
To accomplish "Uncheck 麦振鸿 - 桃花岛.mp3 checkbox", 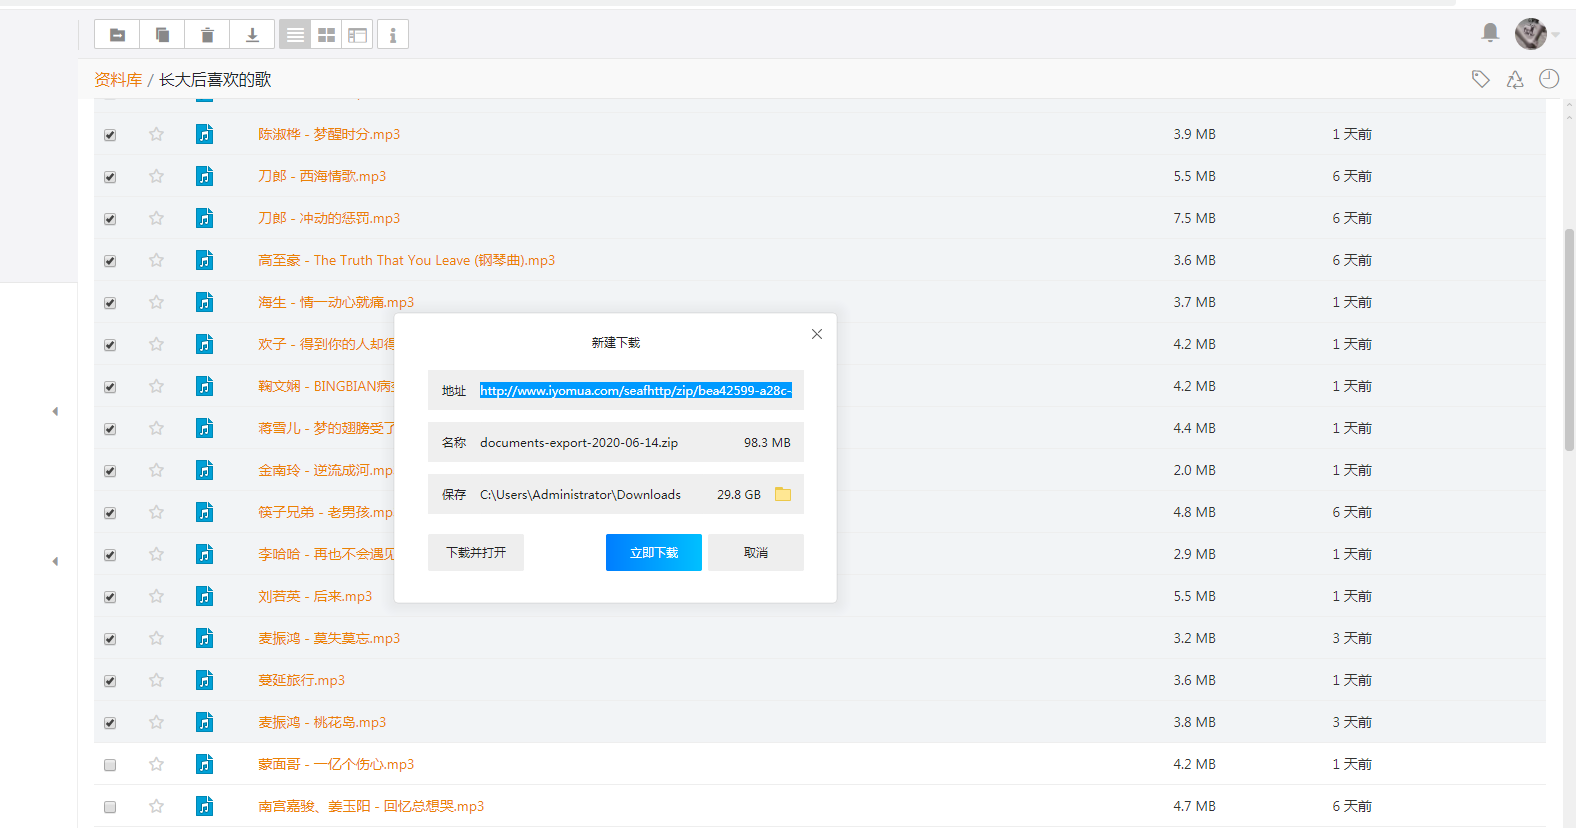I will pyautogui.click(x=110, y=723).
